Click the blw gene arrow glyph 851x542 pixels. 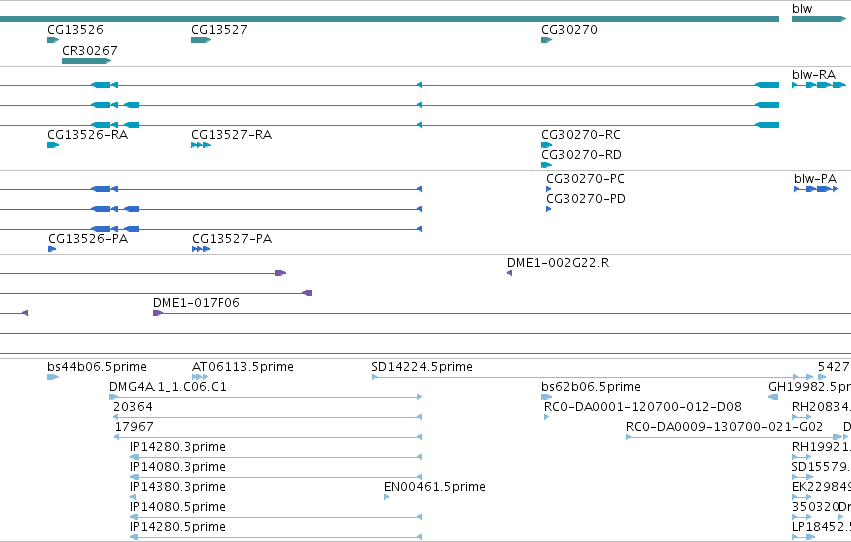click(818, 19)
